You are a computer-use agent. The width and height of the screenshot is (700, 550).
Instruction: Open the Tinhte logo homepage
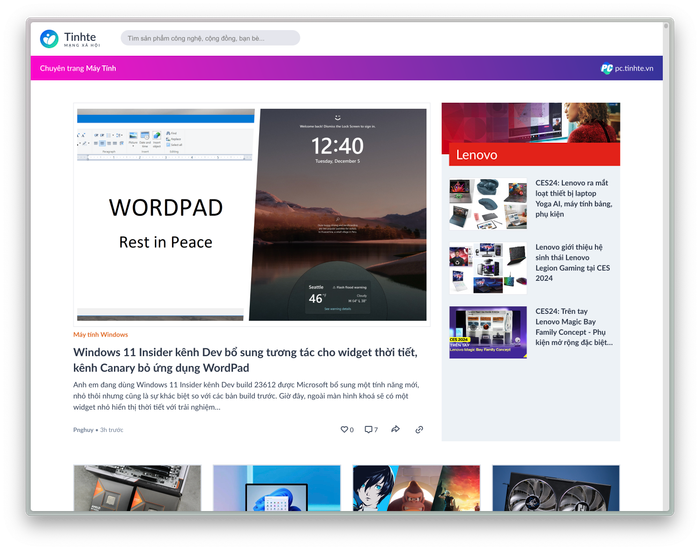(70, 39)
